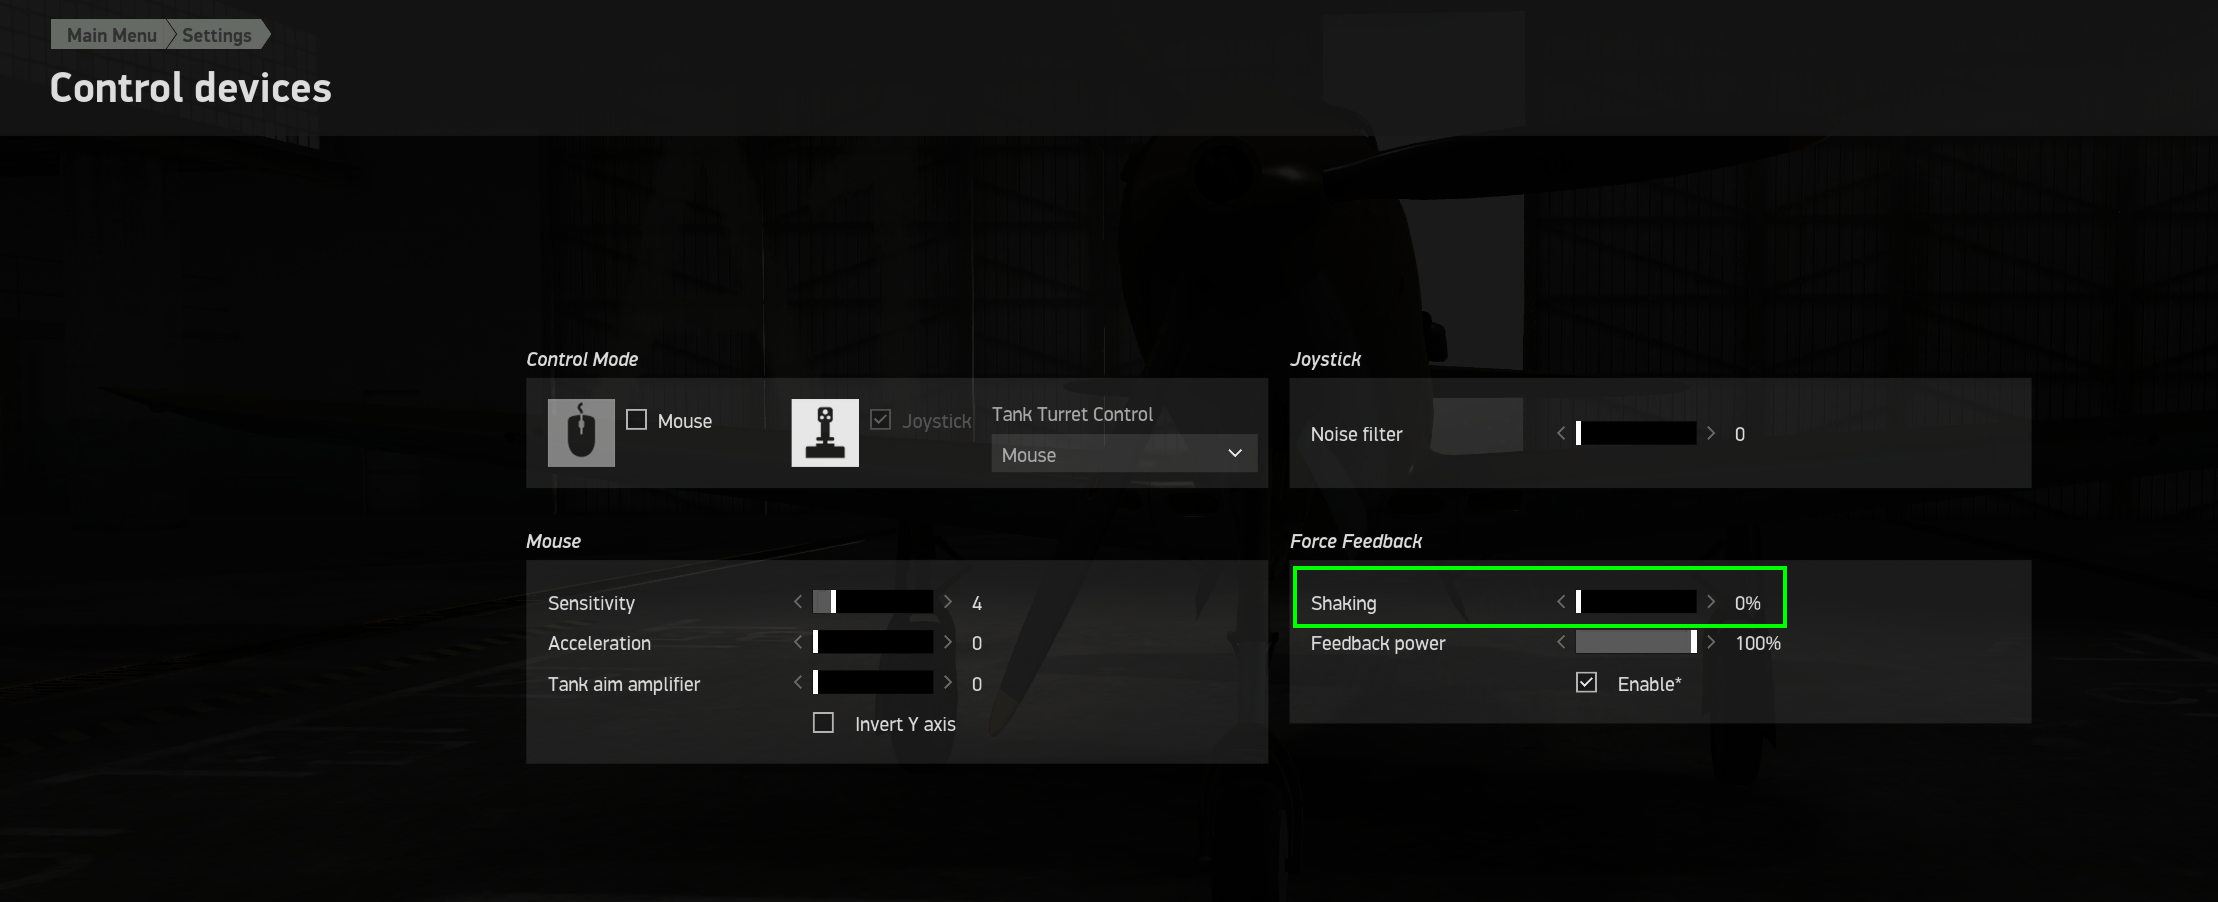Increase mouse Sensitivity with right arrow
2218x902 pixels.
coord(948,602)
